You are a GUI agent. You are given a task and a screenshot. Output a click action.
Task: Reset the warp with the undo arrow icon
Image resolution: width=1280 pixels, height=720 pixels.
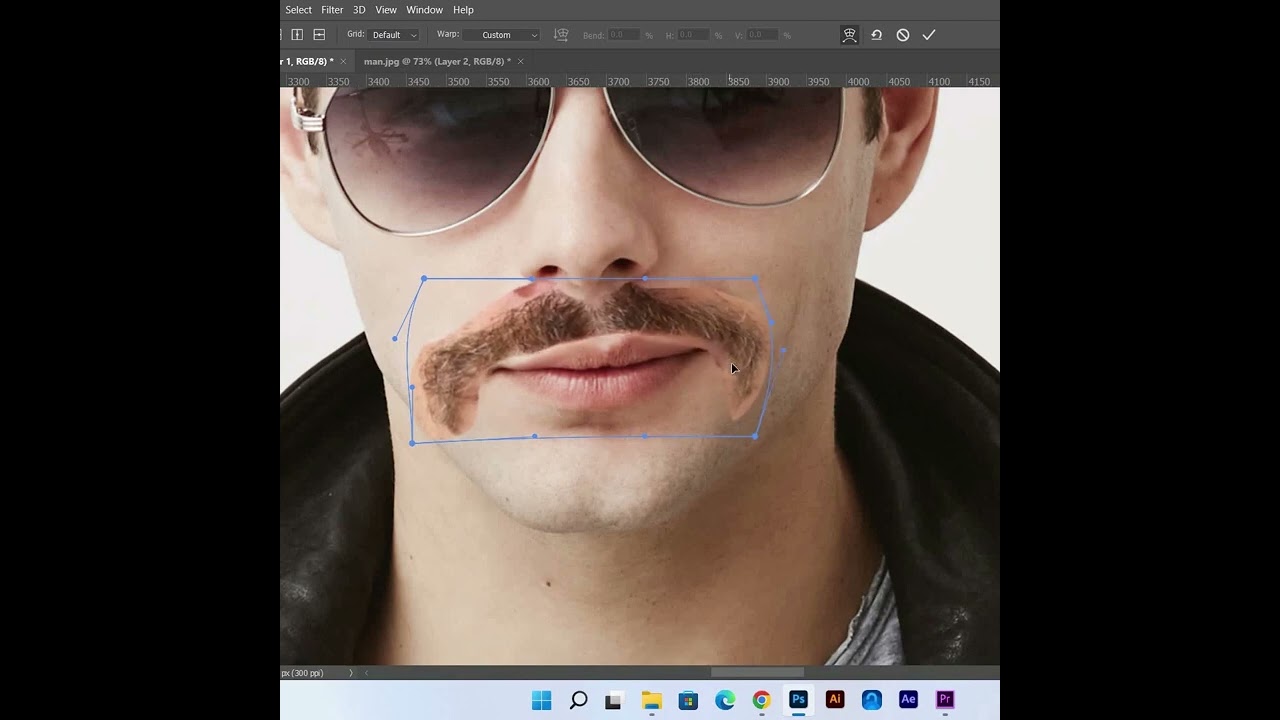tap(876, 35)
